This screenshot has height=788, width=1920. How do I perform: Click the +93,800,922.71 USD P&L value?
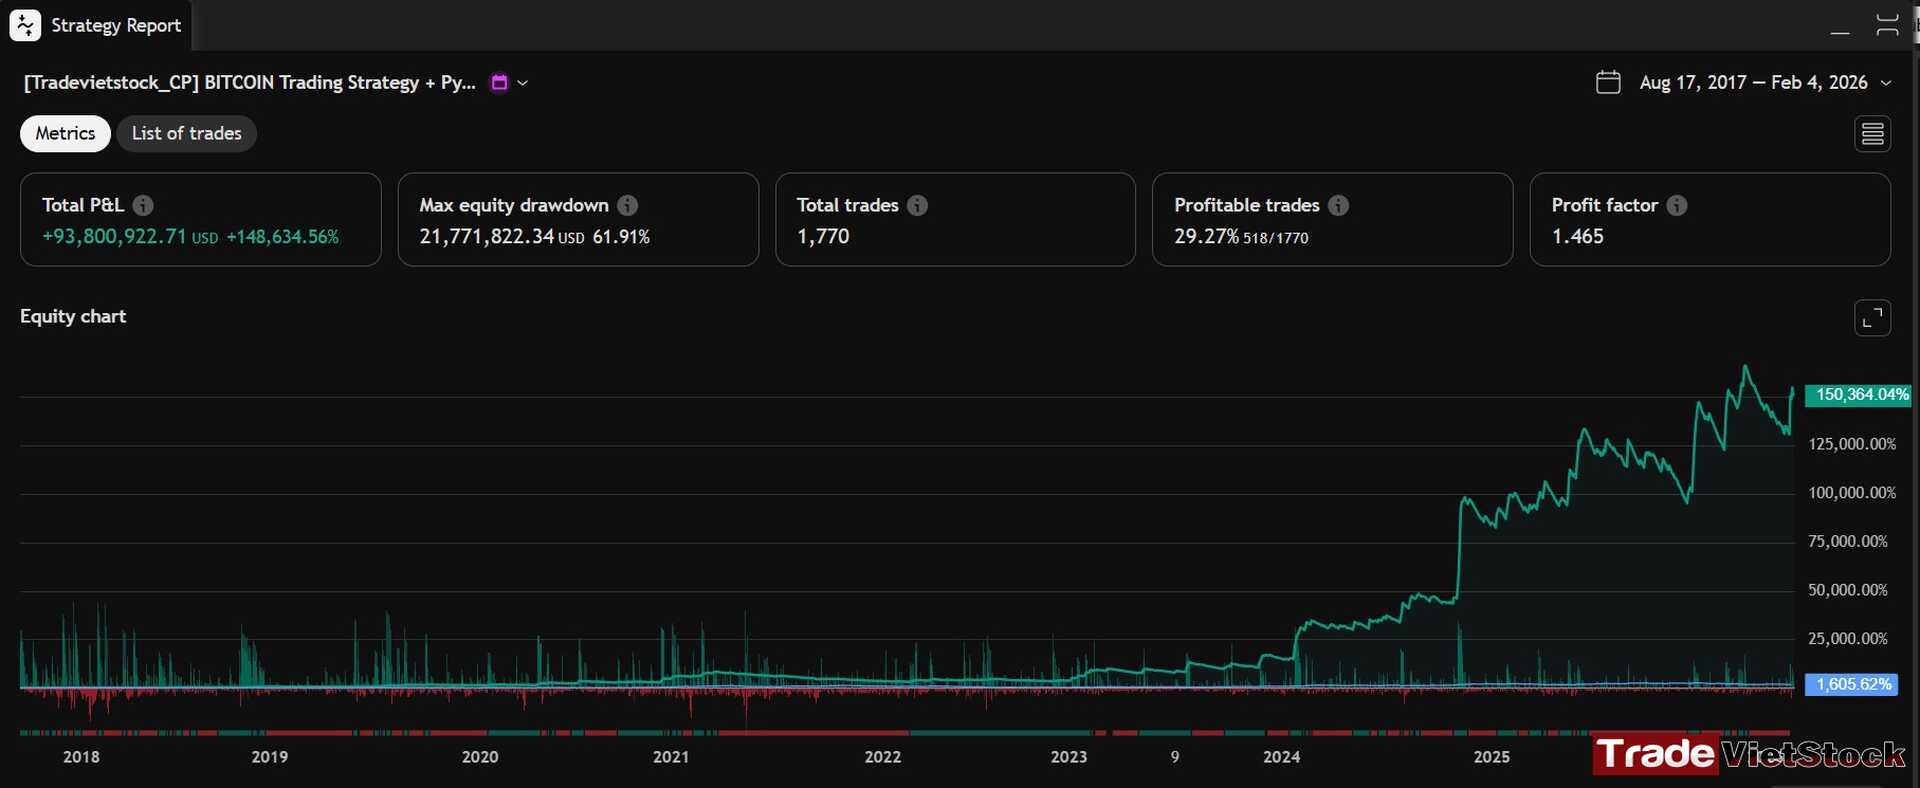click(130, 237)
